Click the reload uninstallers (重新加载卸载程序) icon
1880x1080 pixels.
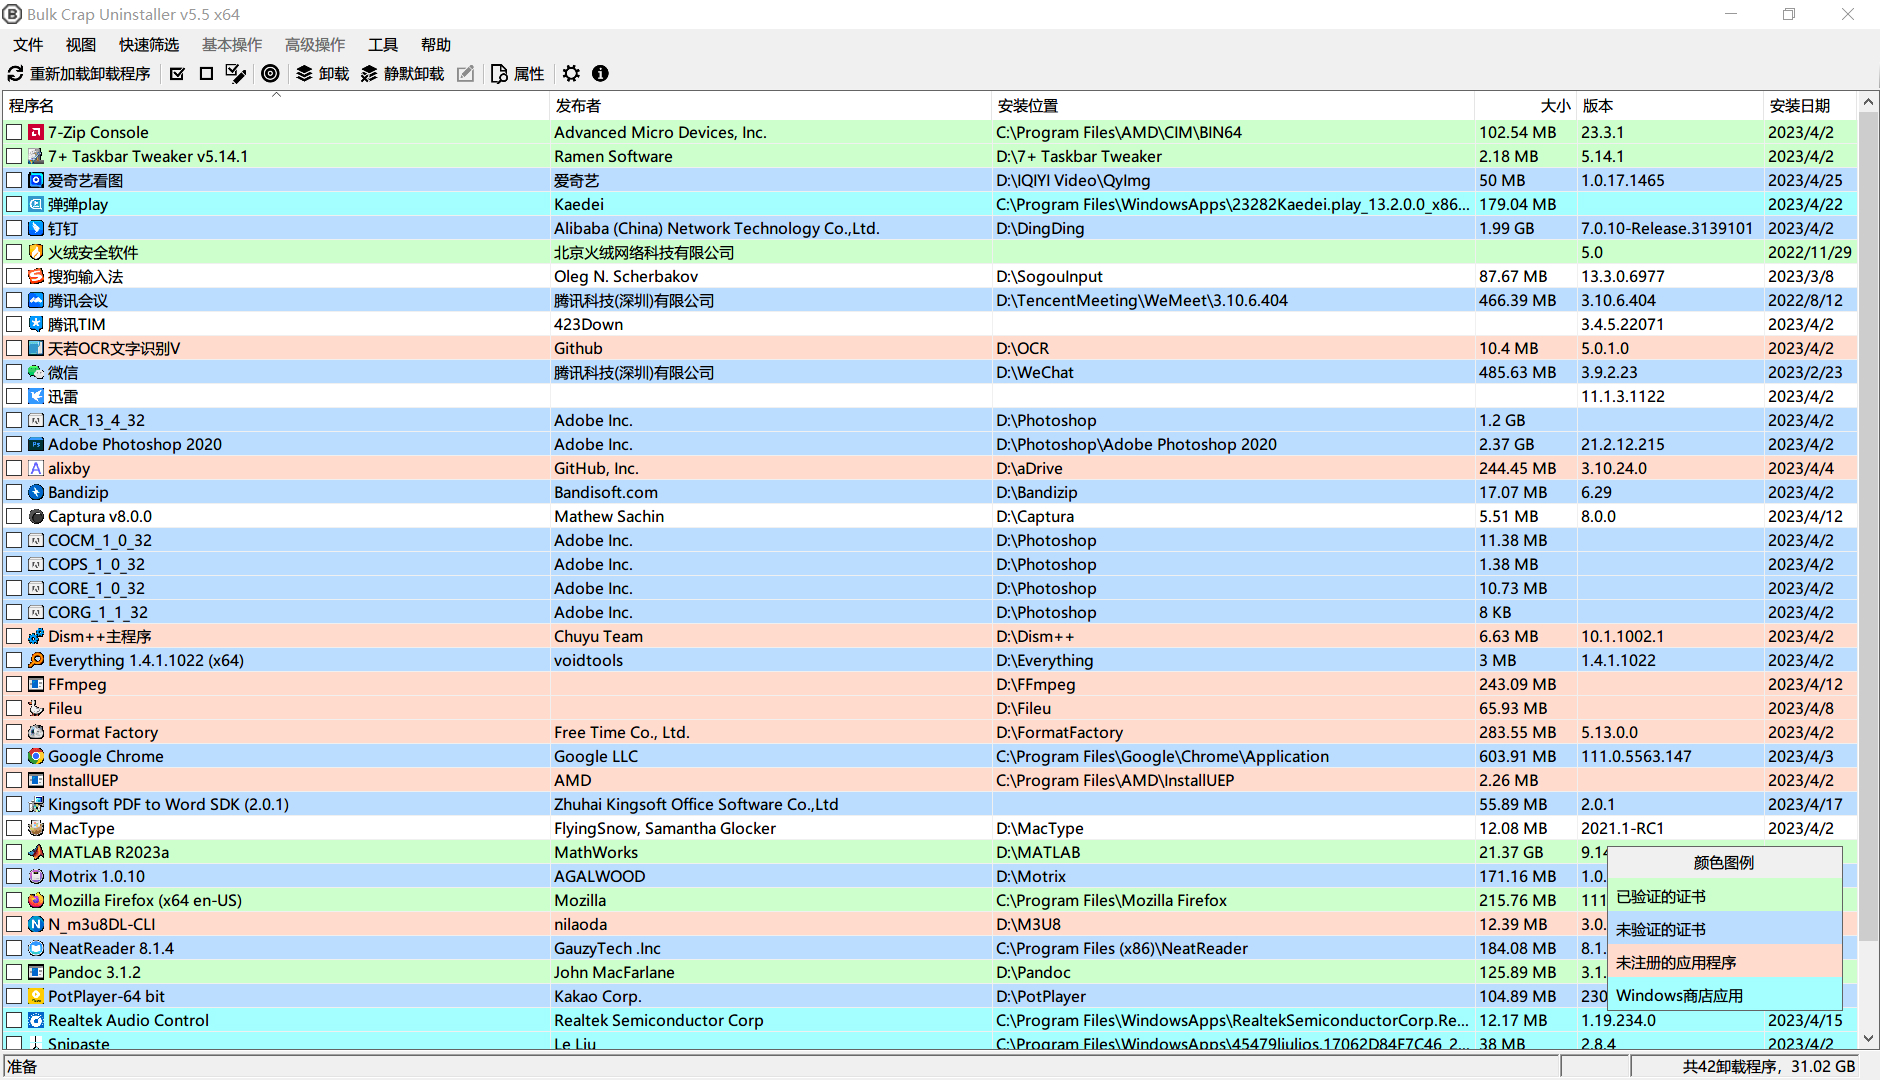point(16,74)
